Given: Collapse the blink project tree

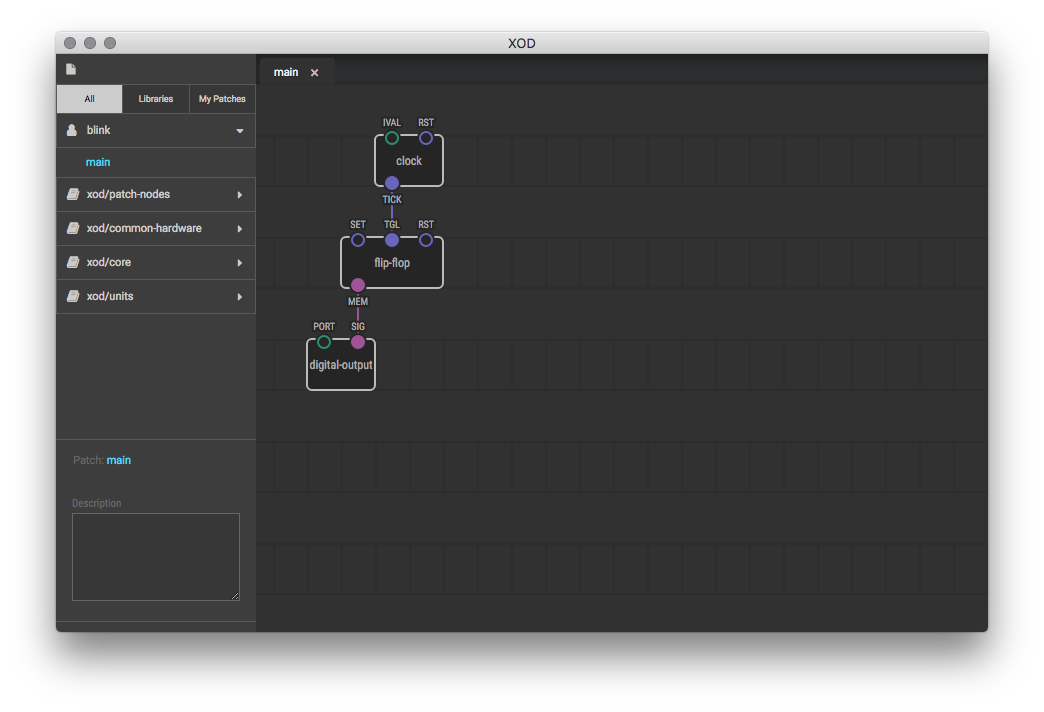Looking at the screenshot, I should click(x=239, y=131).
